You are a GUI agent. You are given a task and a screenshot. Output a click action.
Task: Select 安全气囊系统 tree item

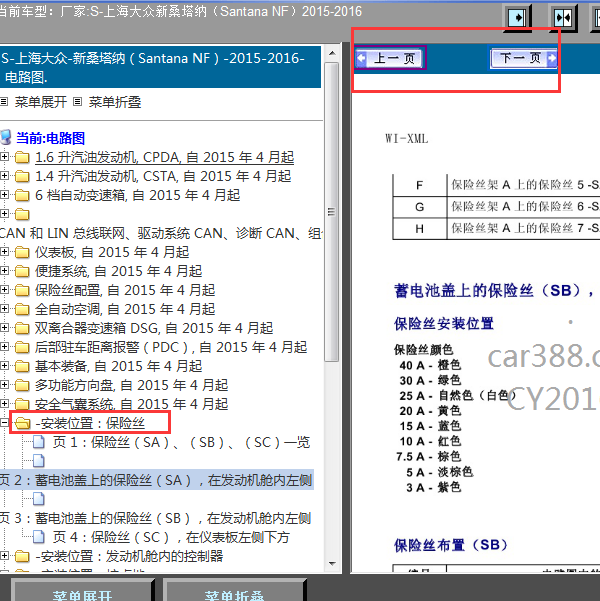tap(132, 404)
